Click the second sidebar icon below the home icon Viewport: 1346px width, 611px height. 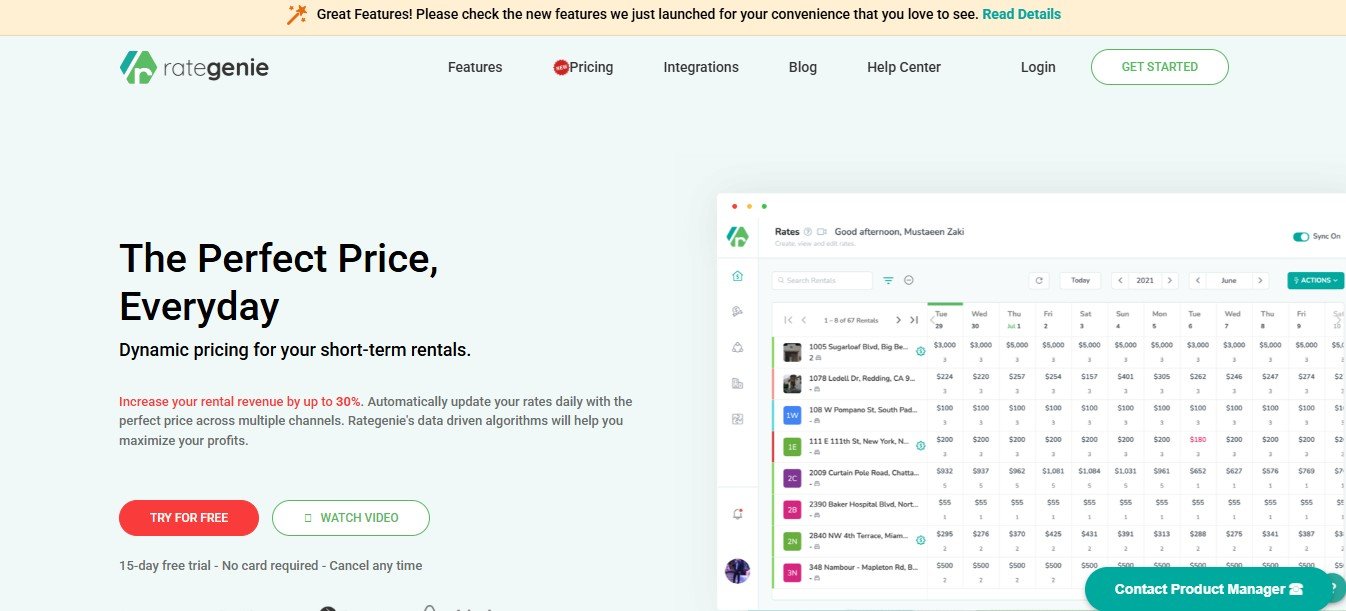pyautogui.click(x=737, y=312)
